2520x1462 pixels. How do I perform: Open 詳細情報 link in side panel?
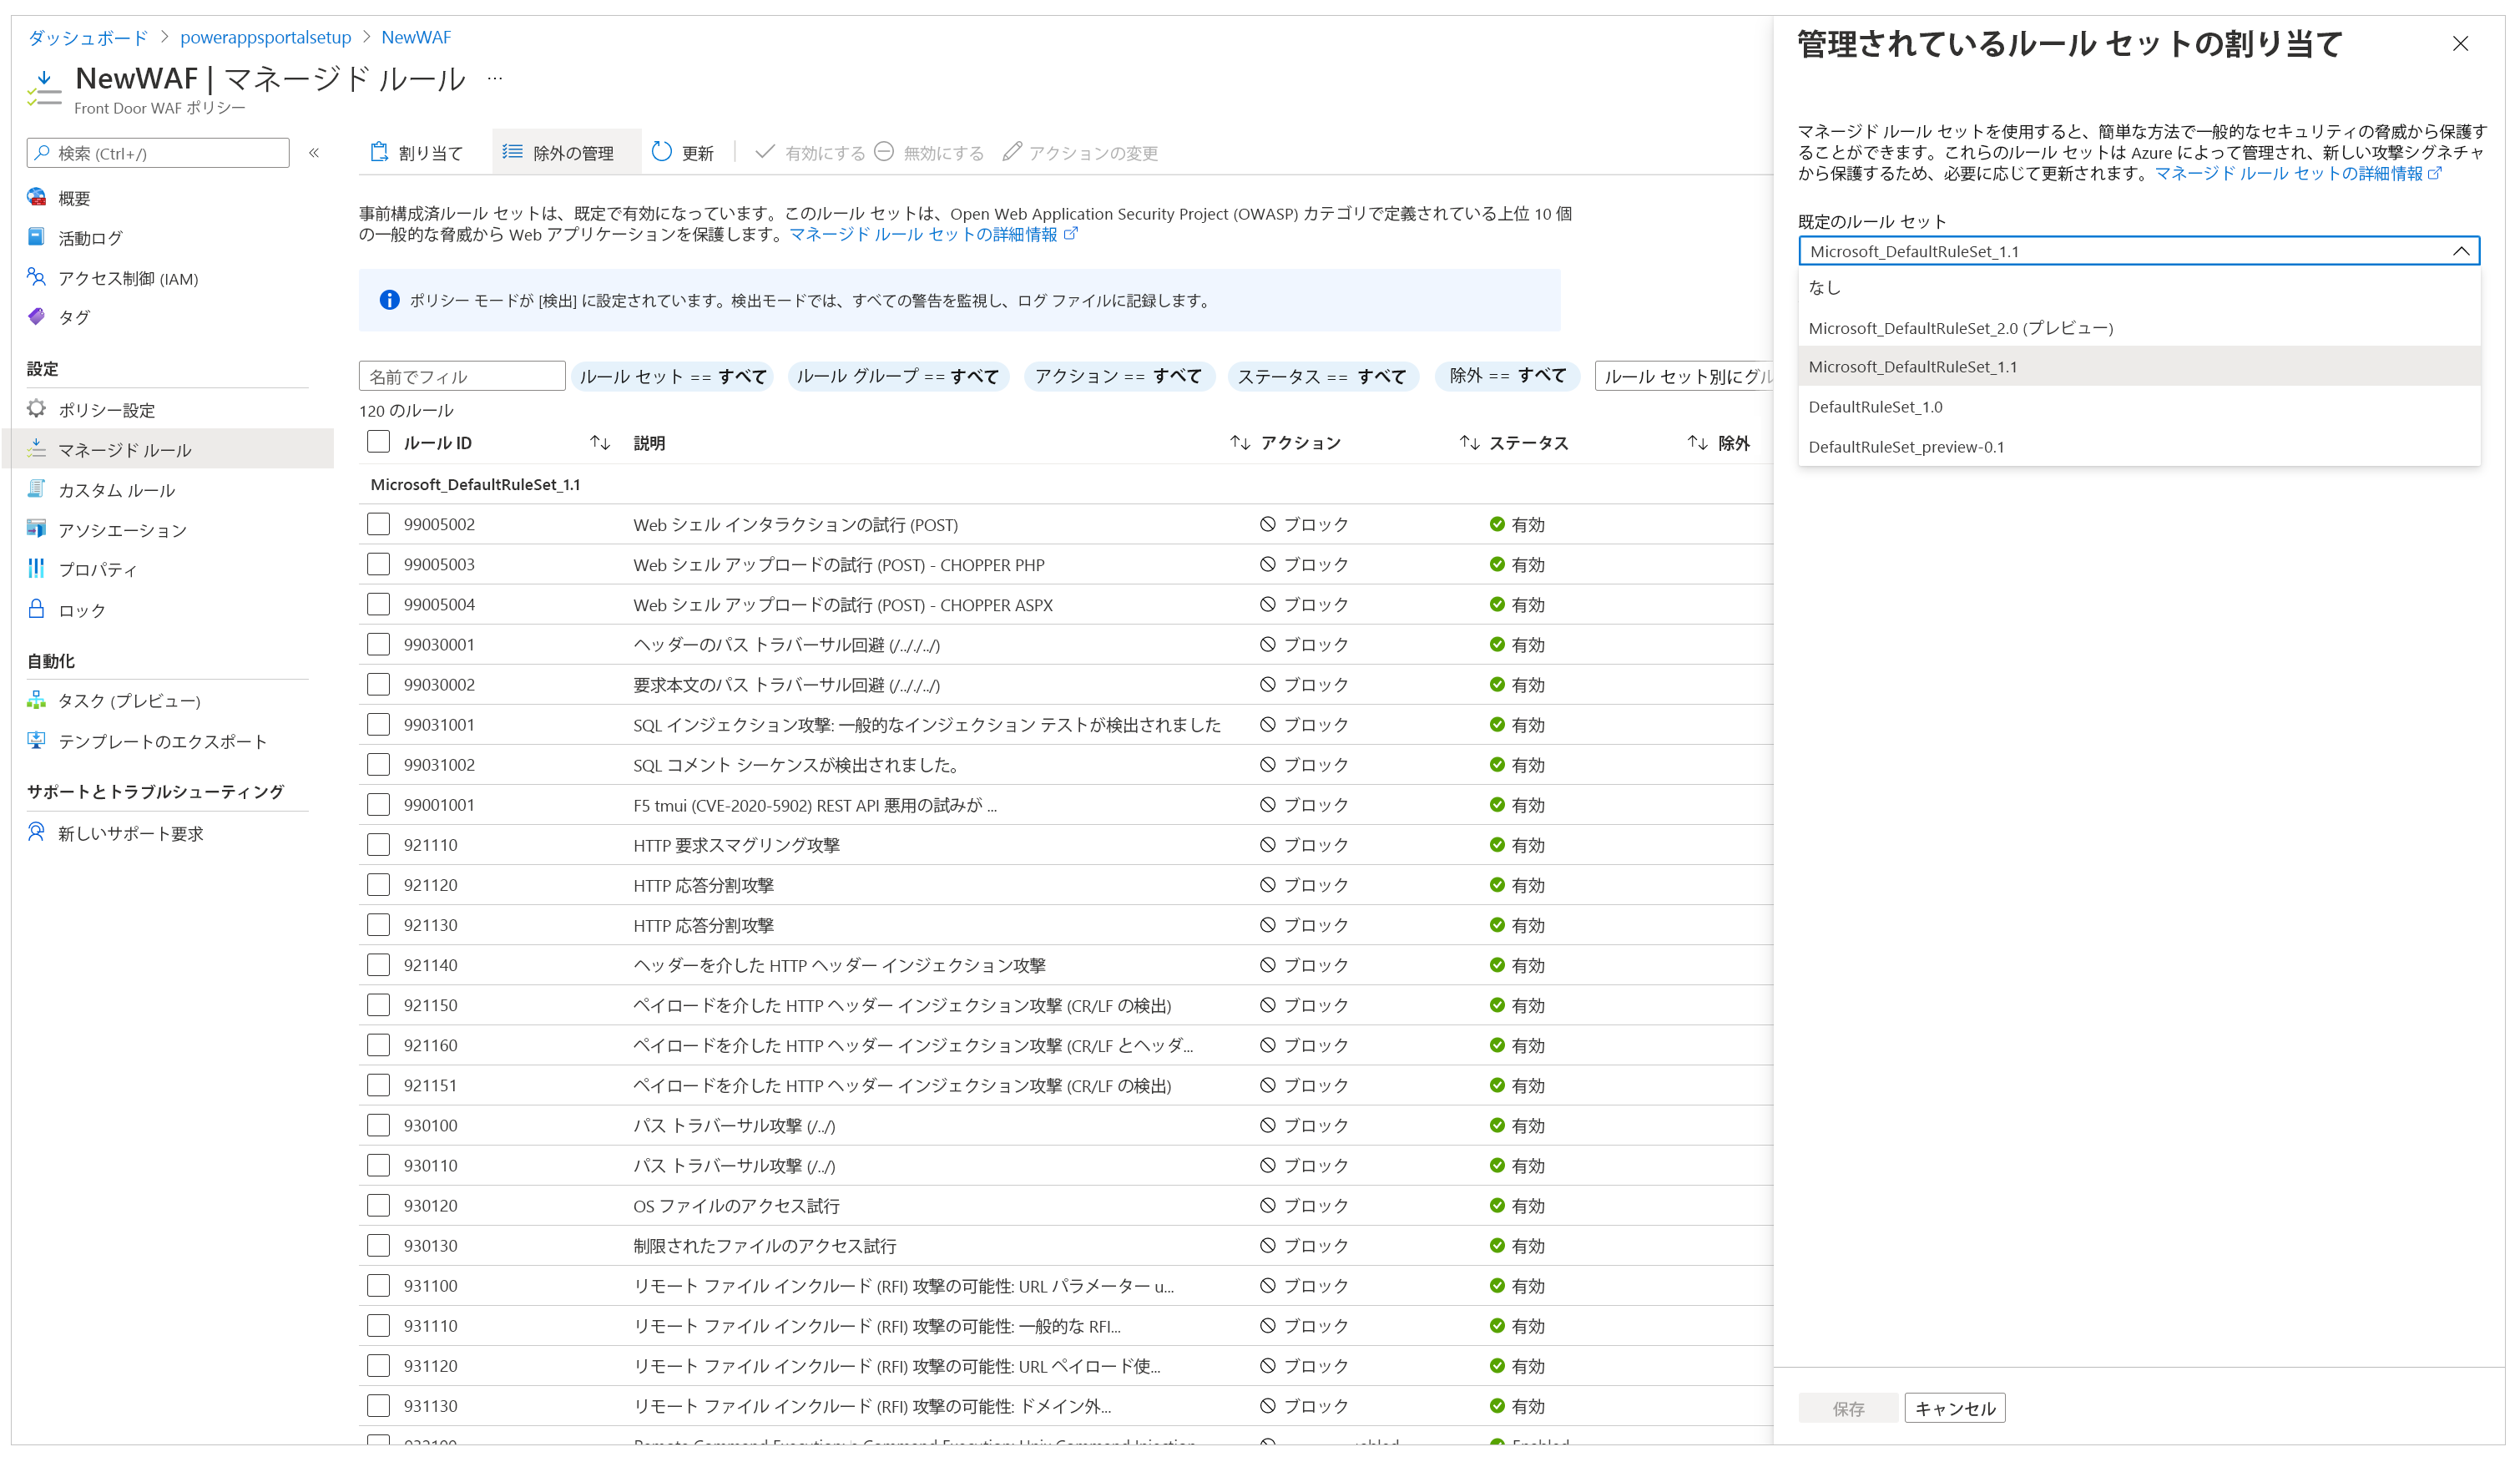click(x=2297, y=173)
